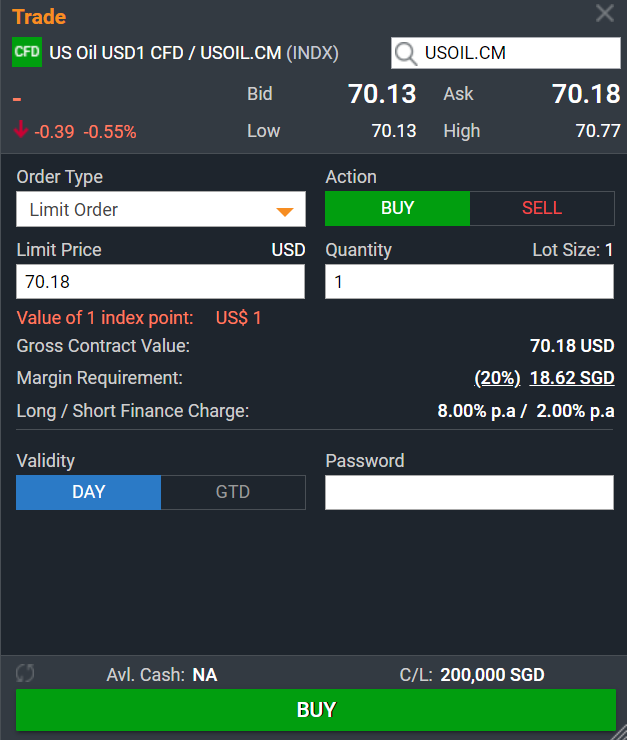Click the Limit Price input field
Screen dimensions: 627x740
point(160,282)
